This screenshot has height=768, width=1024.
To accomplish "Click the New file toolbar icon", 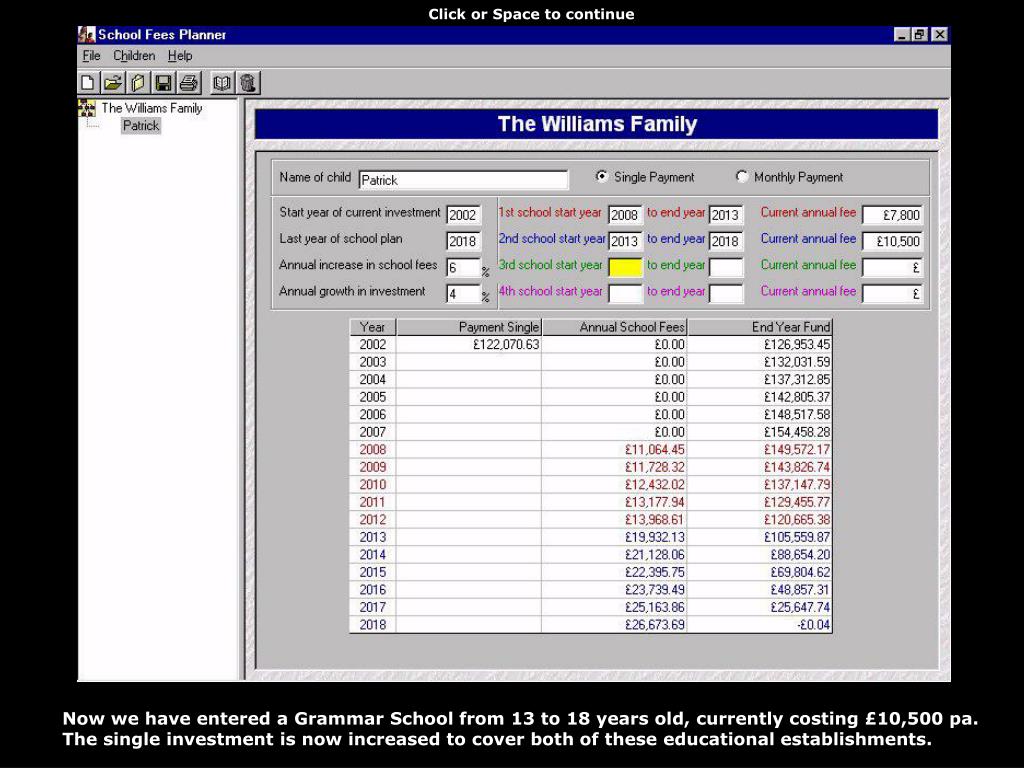I will (x=88, y=83).
